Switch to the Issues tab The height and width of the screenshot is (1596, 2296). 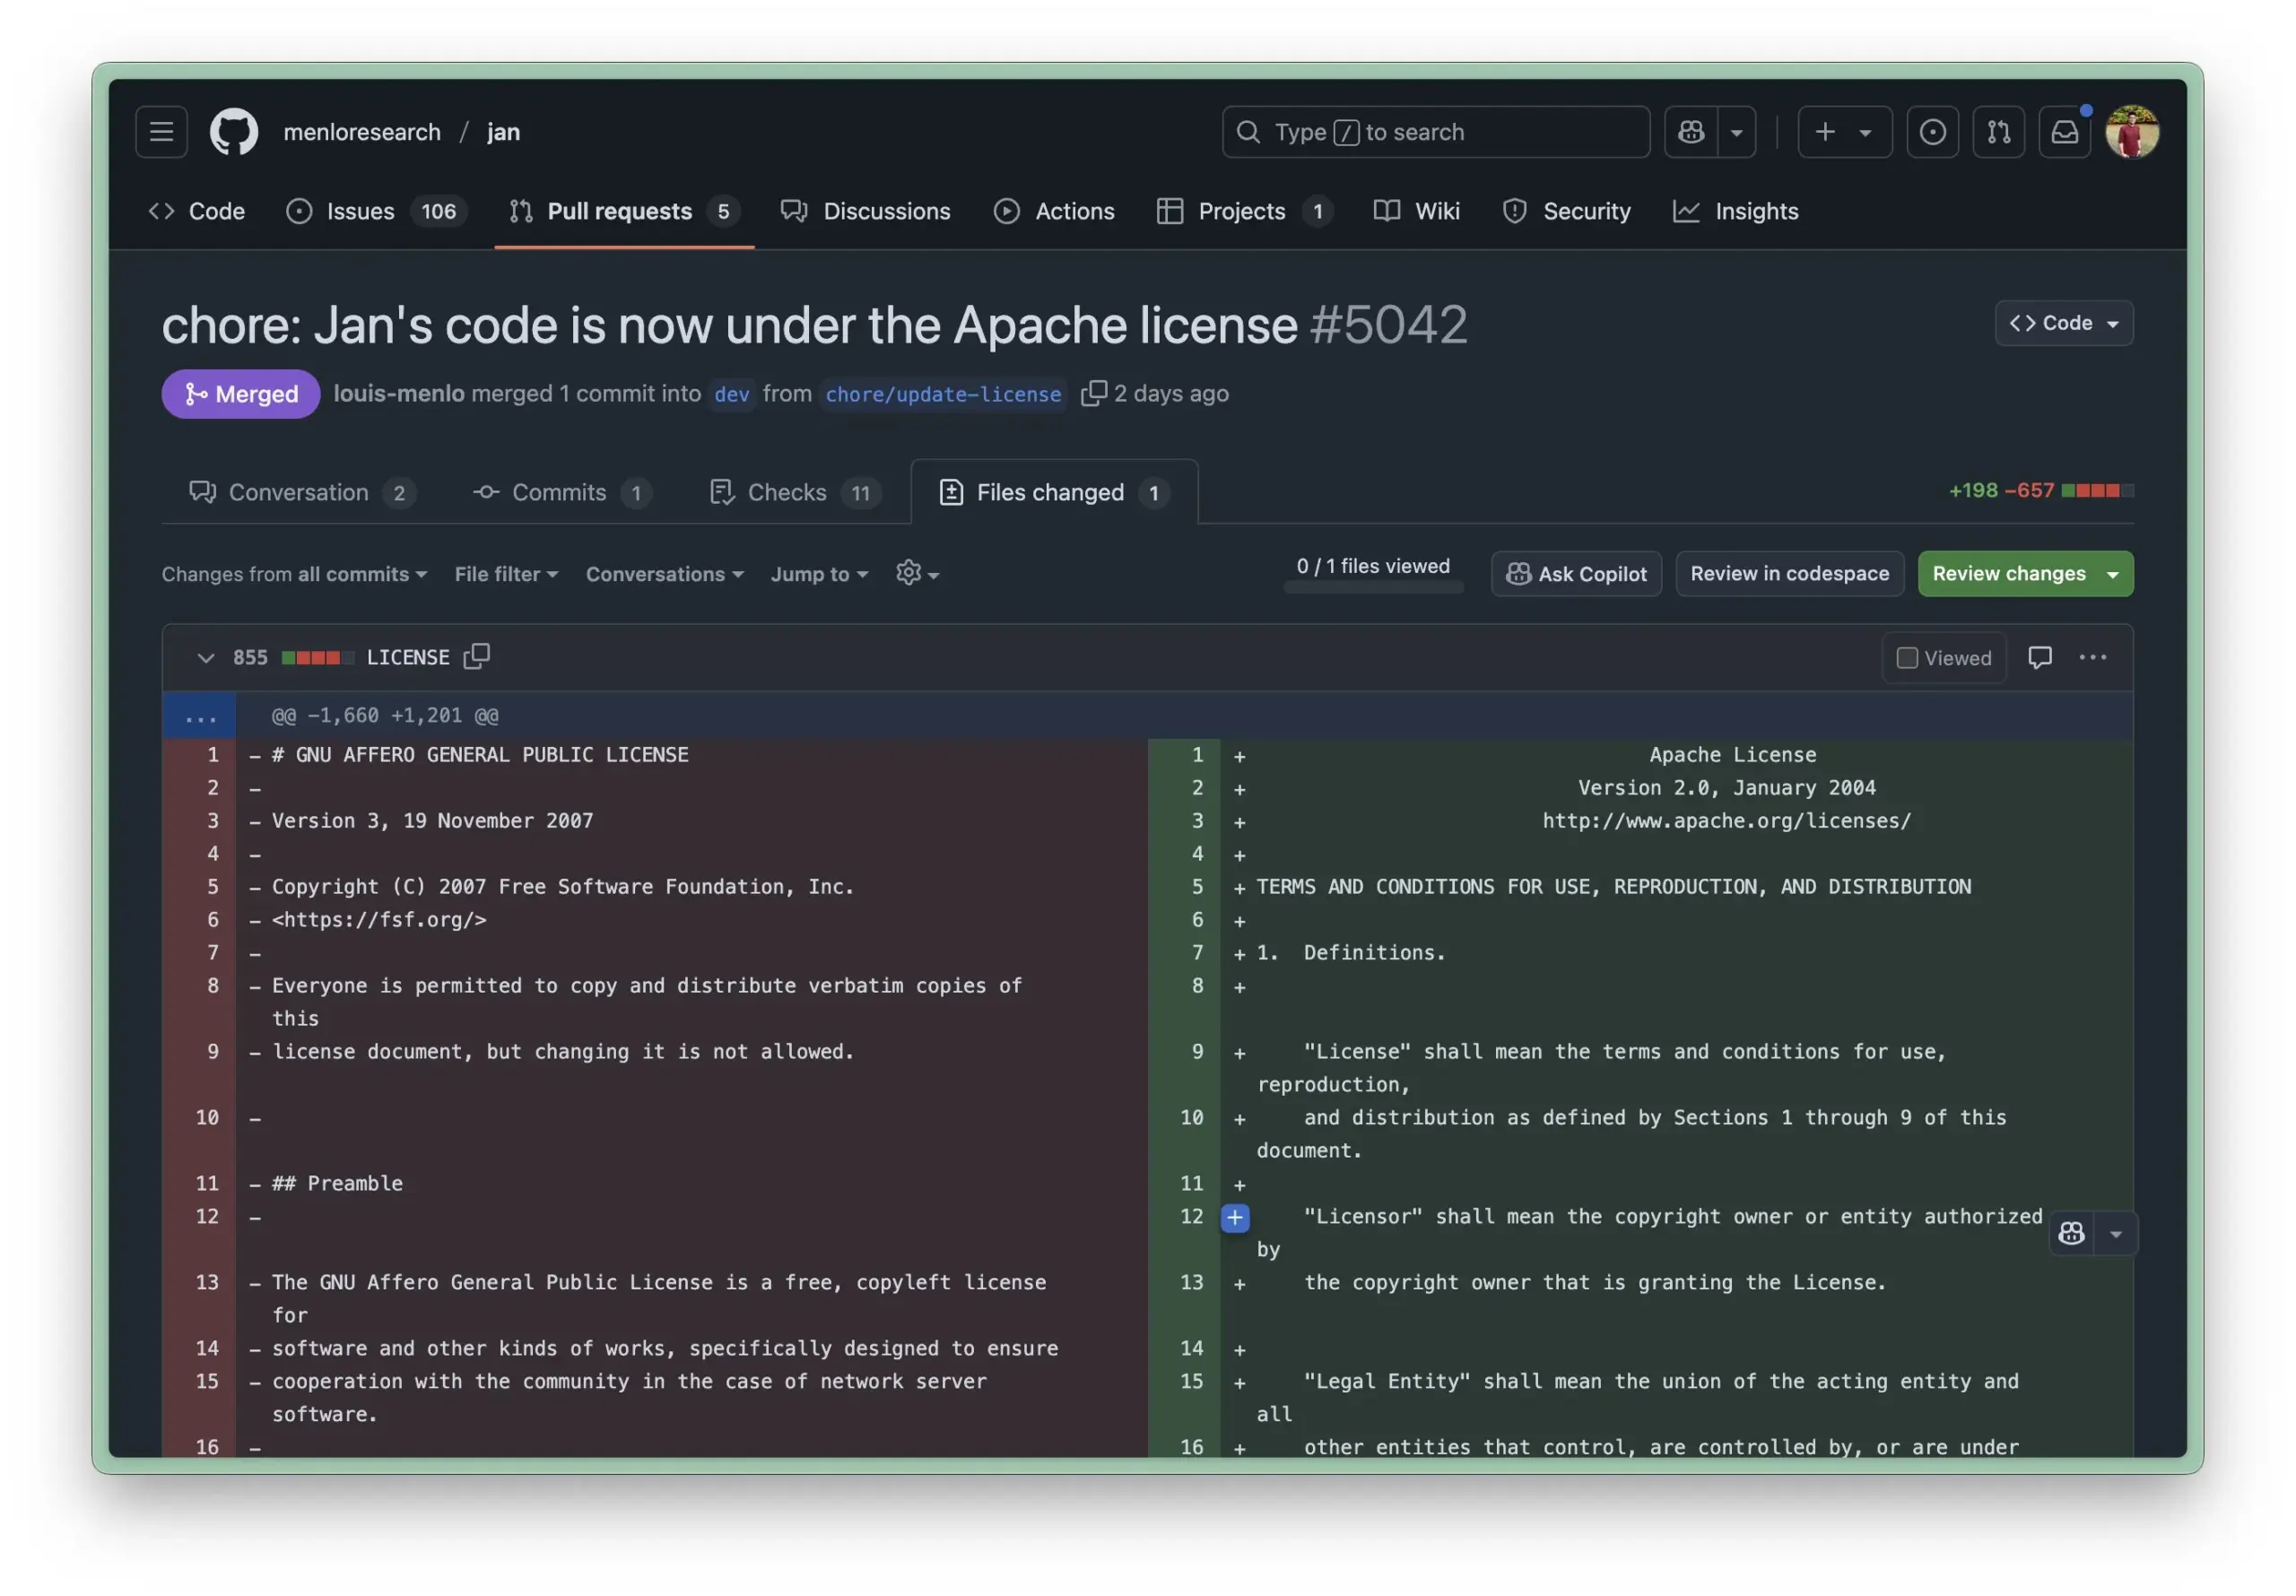coord(377,211)
